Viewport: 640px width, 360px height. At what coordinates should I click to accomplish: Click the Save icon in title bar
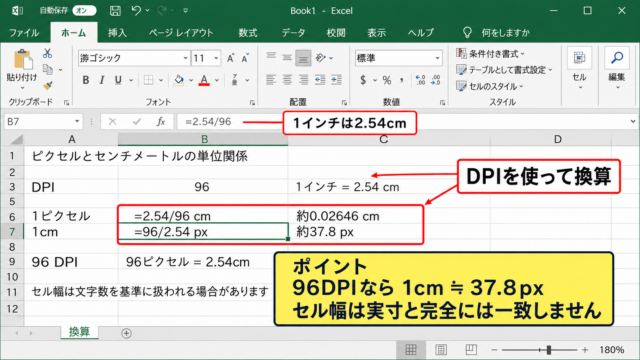coord(115,11)
